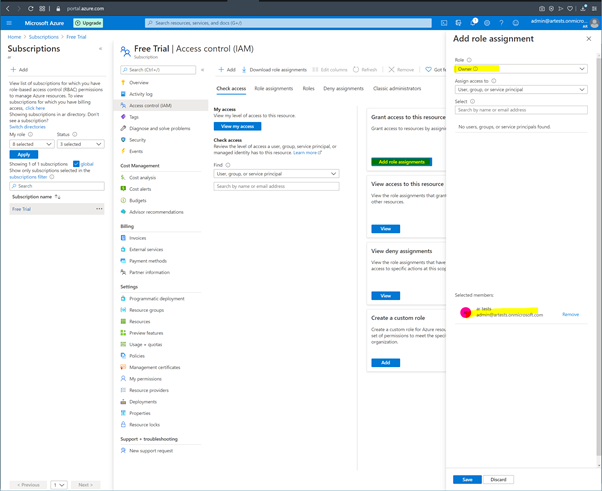The width and height of the screenshot is (602, 491).
Task: Remove the selected member via Remove link
Action: (570, 314)
